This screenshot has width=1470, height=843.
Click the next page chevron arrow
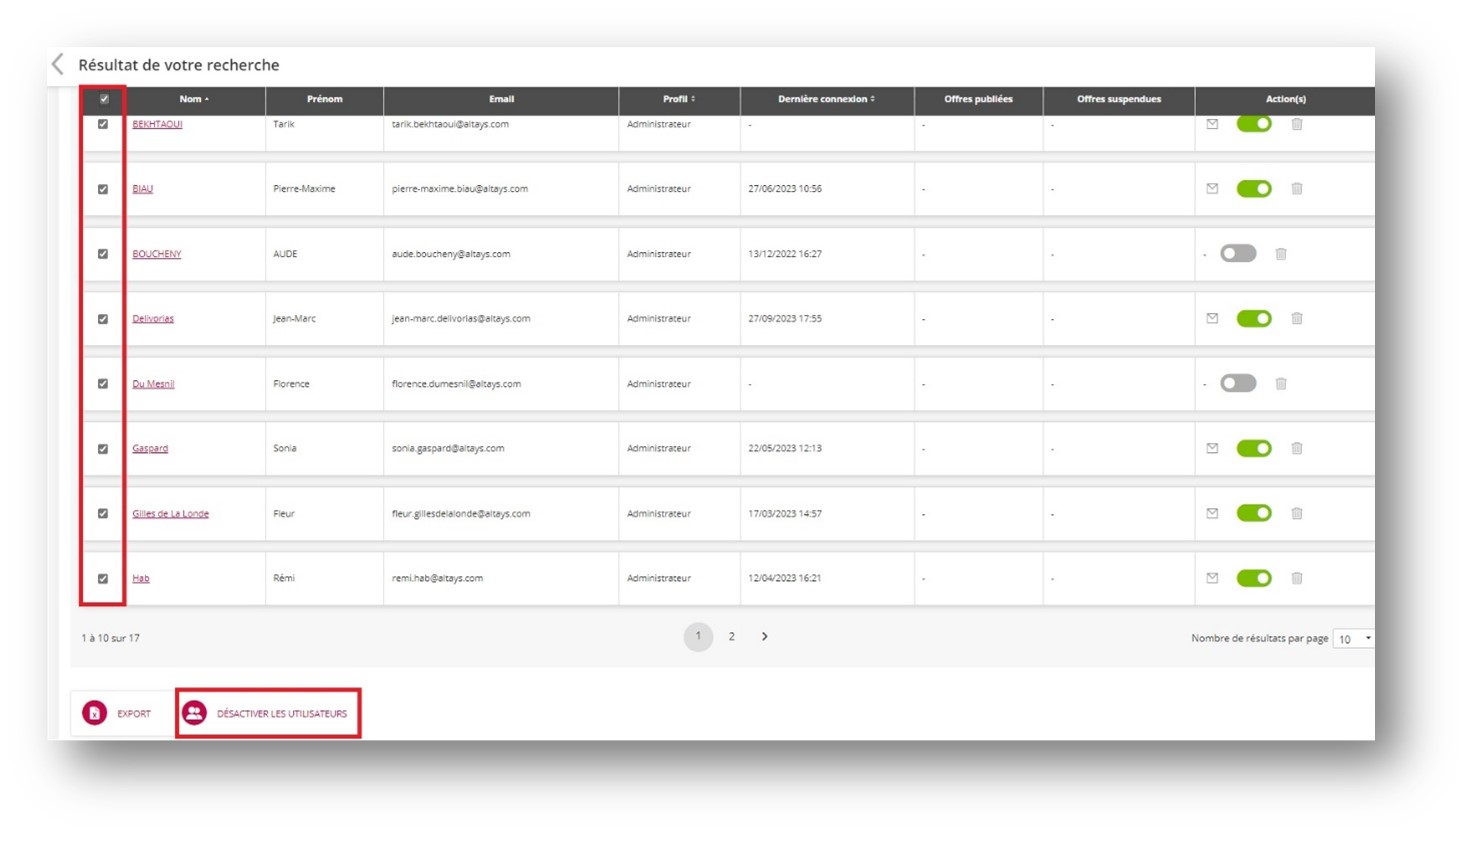tap(765, 637)
